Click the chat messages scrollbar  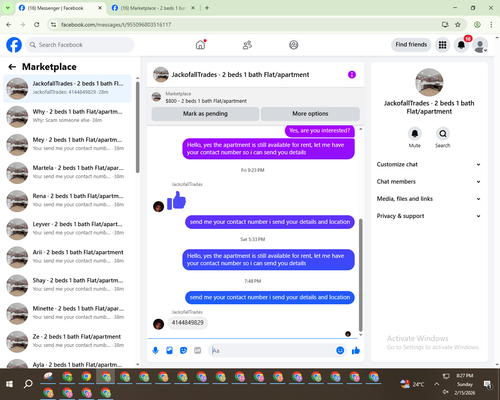coord(360,275)
